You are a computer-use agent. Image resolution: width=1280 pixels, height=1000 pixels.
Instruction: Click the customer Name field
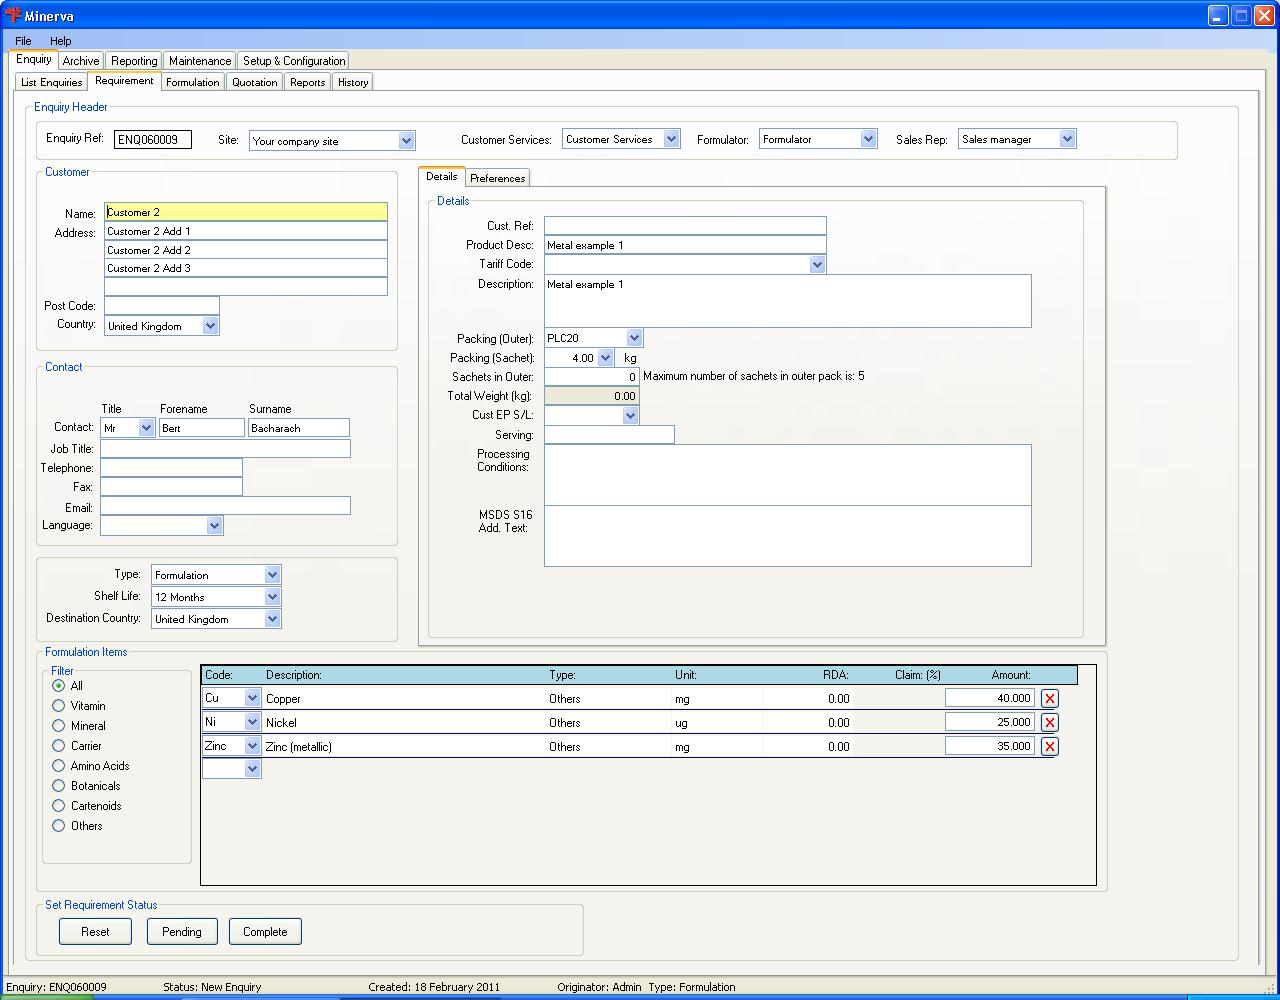point(246,212)
